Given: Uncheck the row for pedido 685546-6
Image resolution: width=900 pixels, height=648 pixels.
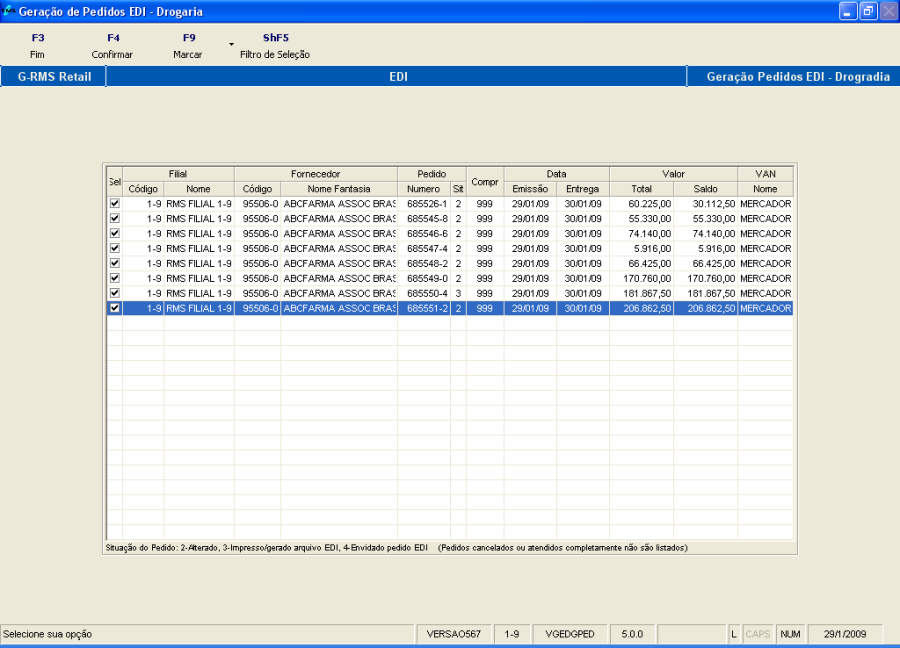Looking at the screenshot, I should pyautogui.click(x=115, y=233).
